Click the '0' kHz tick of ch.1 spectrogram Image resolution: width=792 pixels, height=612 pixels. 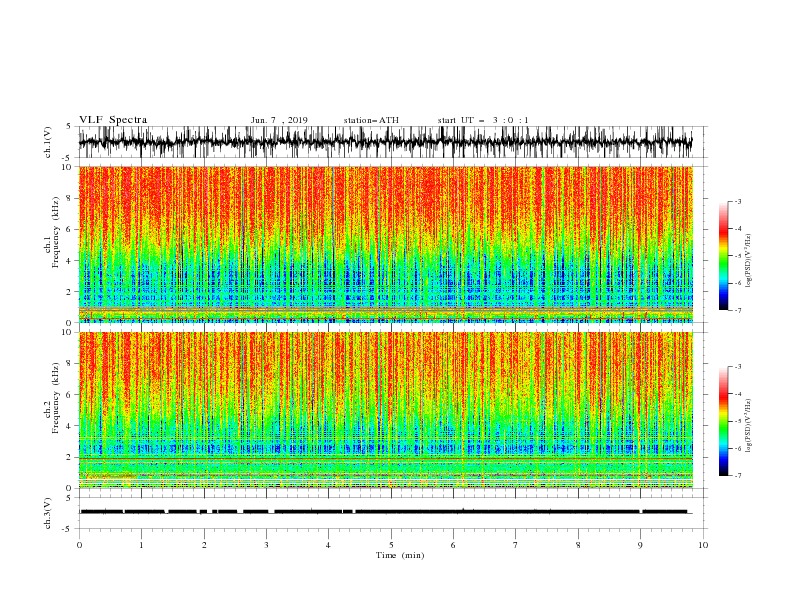[x=69, y=323]
